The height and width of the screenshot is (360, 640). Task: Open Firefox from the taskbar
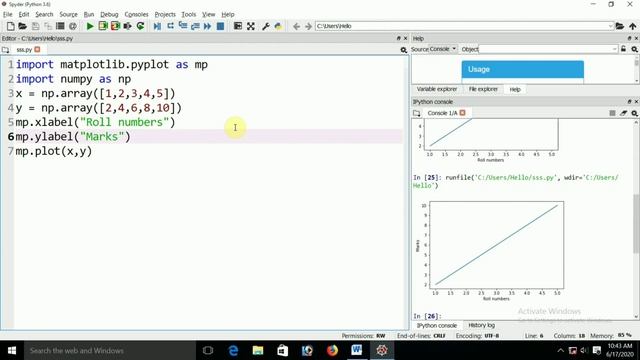click(332, 350)
